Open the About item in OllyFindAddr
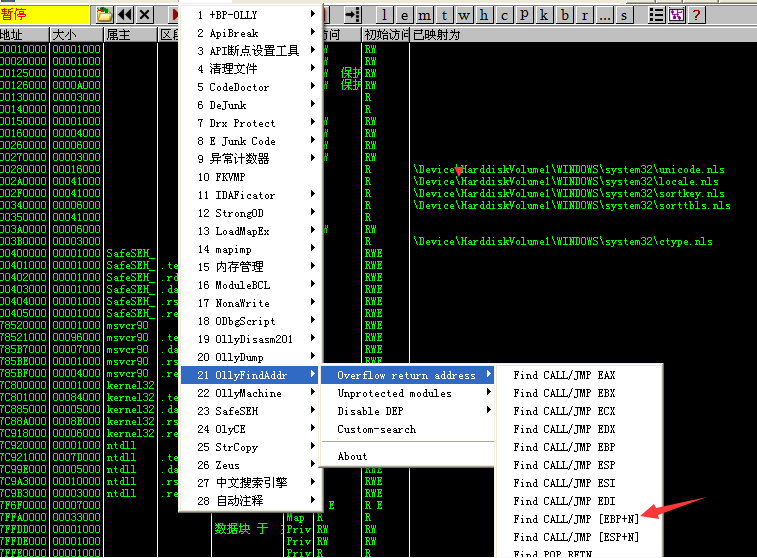The height and width of the screenshot is (558, 757). click(x=352, y=456)
